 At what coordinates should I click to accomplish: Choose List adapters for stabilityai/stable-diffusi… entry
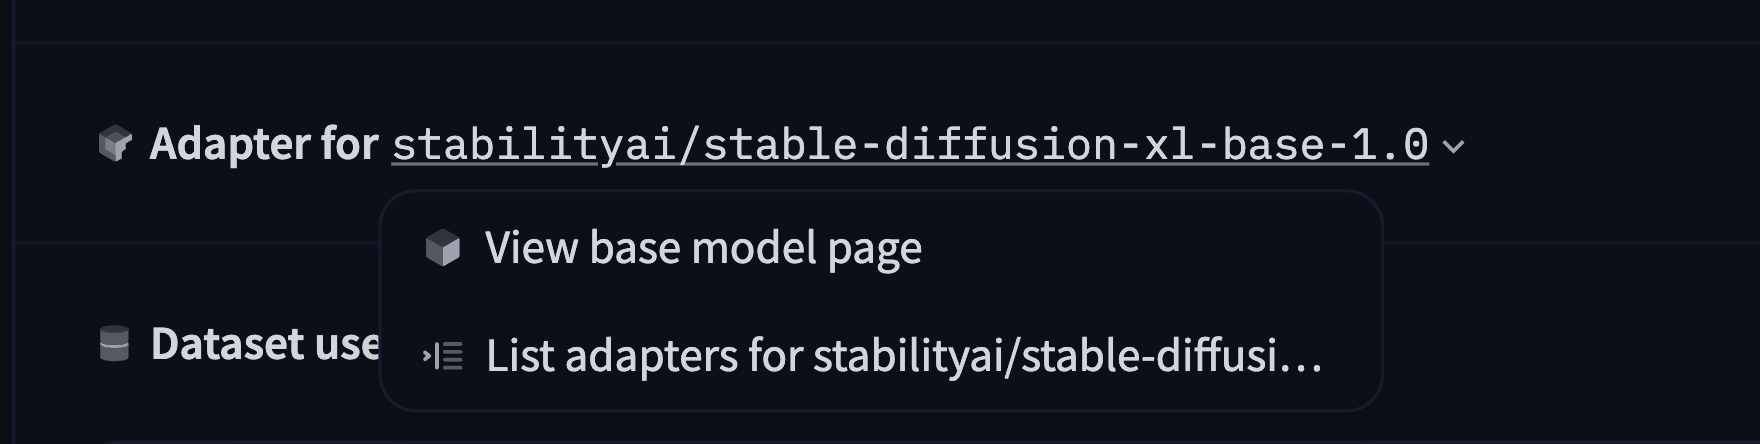tap(903, 356)
